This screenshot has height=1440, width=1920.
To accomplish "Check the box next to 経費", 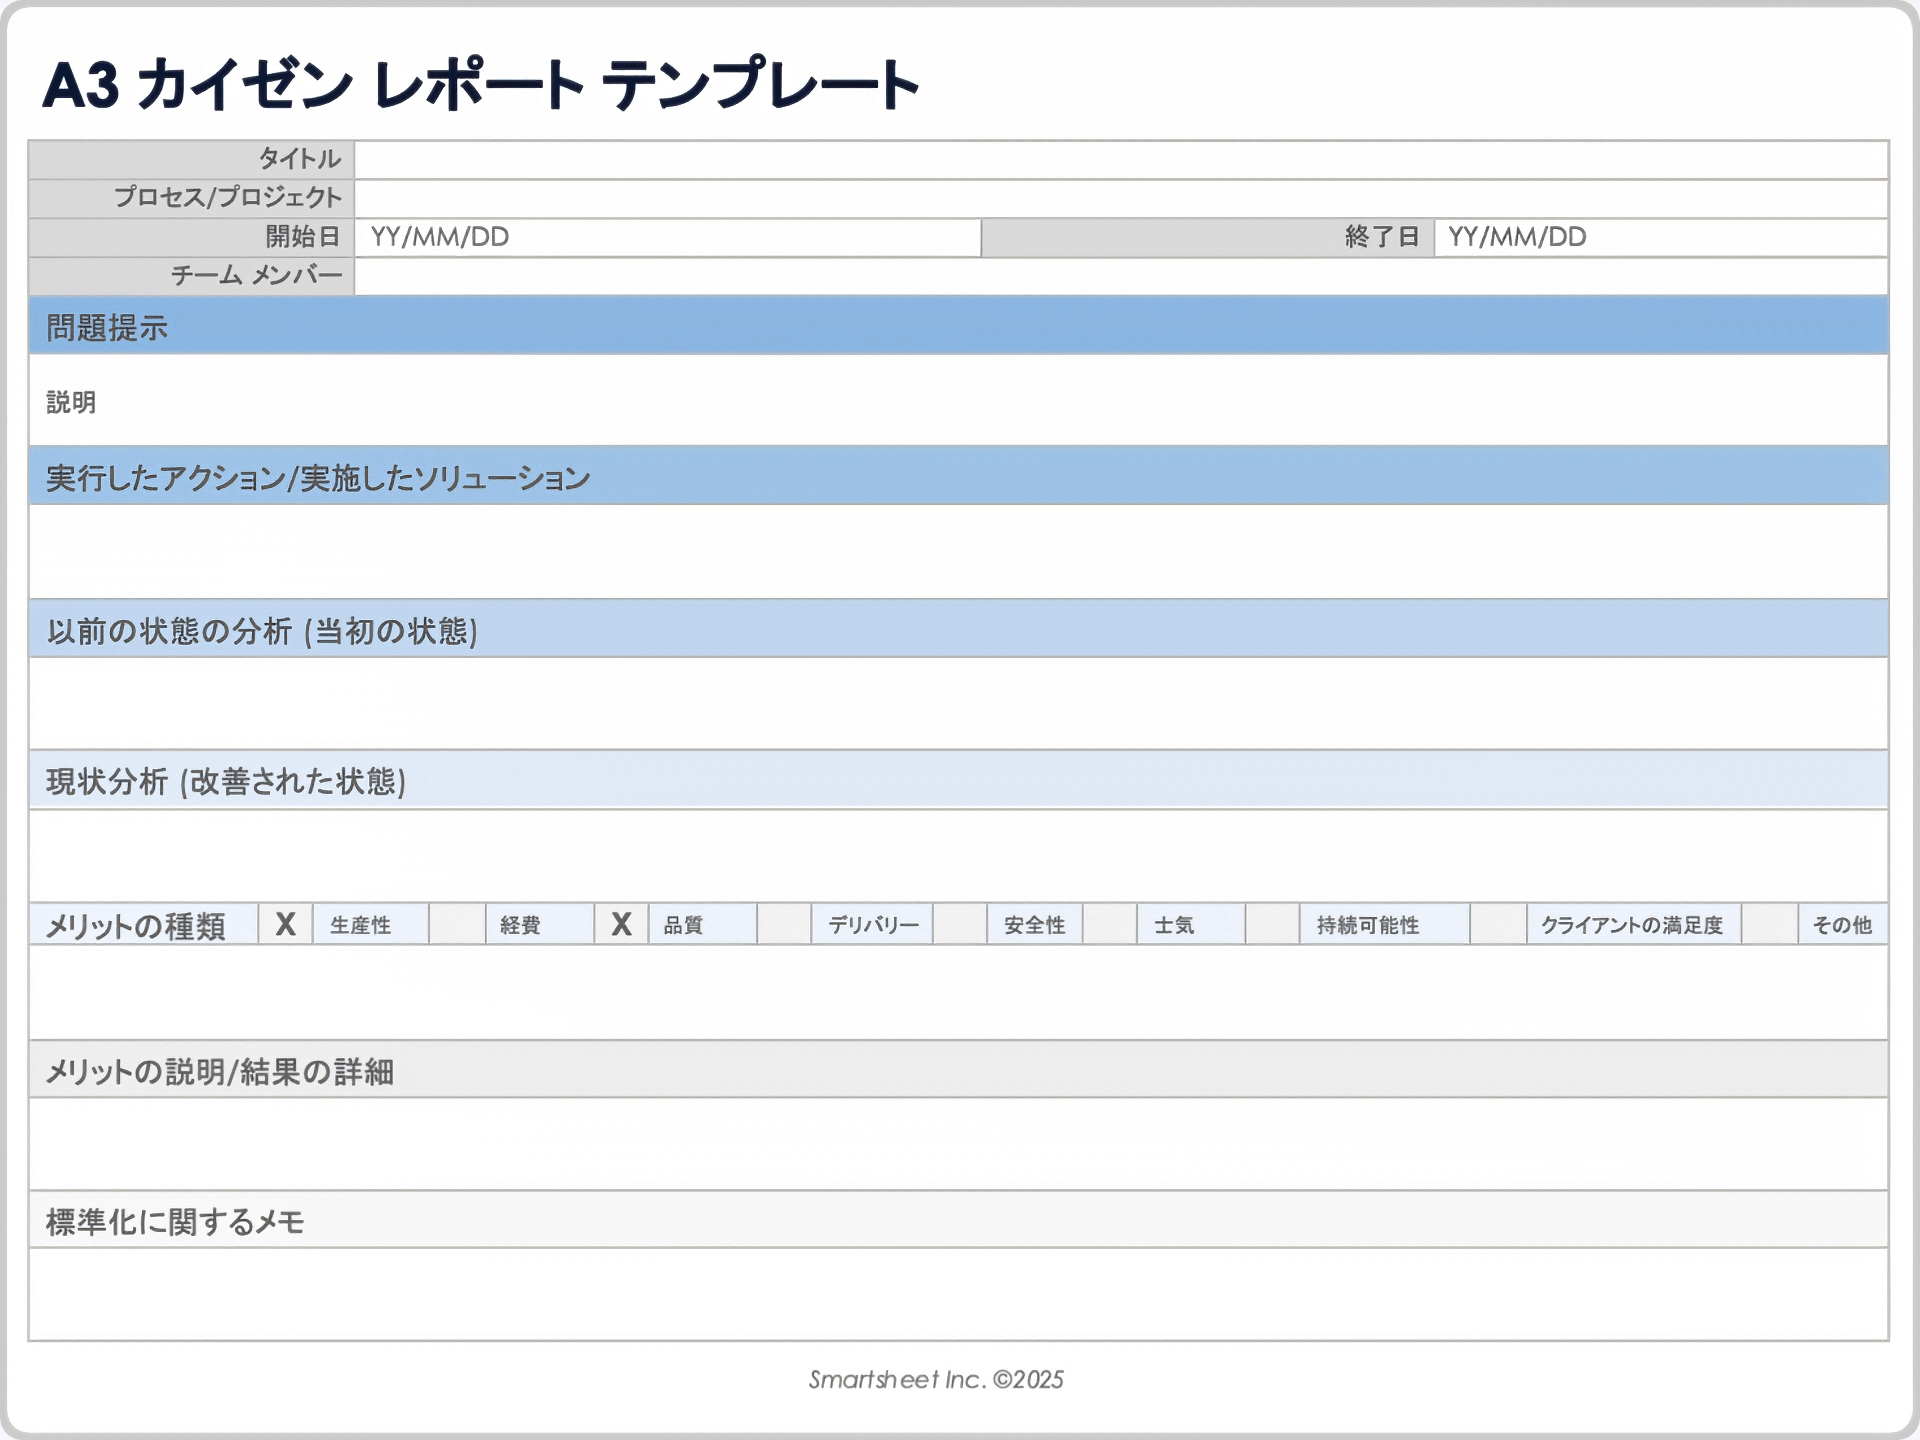I will point(457,924).
